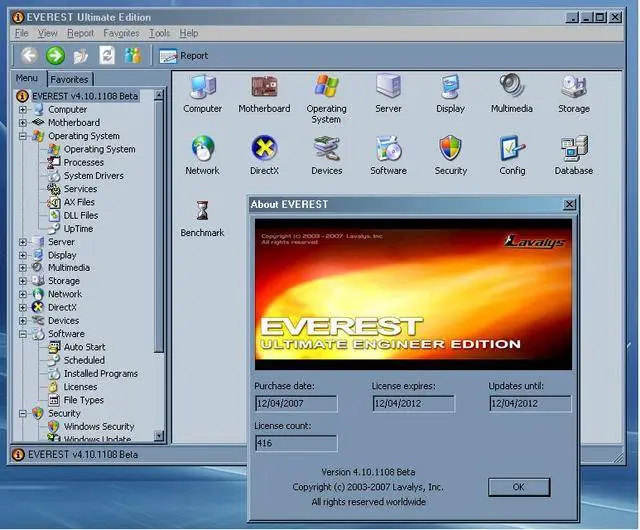Select UpTime in the tree
This screenshot has width=640, height=530.
(78, 229)
